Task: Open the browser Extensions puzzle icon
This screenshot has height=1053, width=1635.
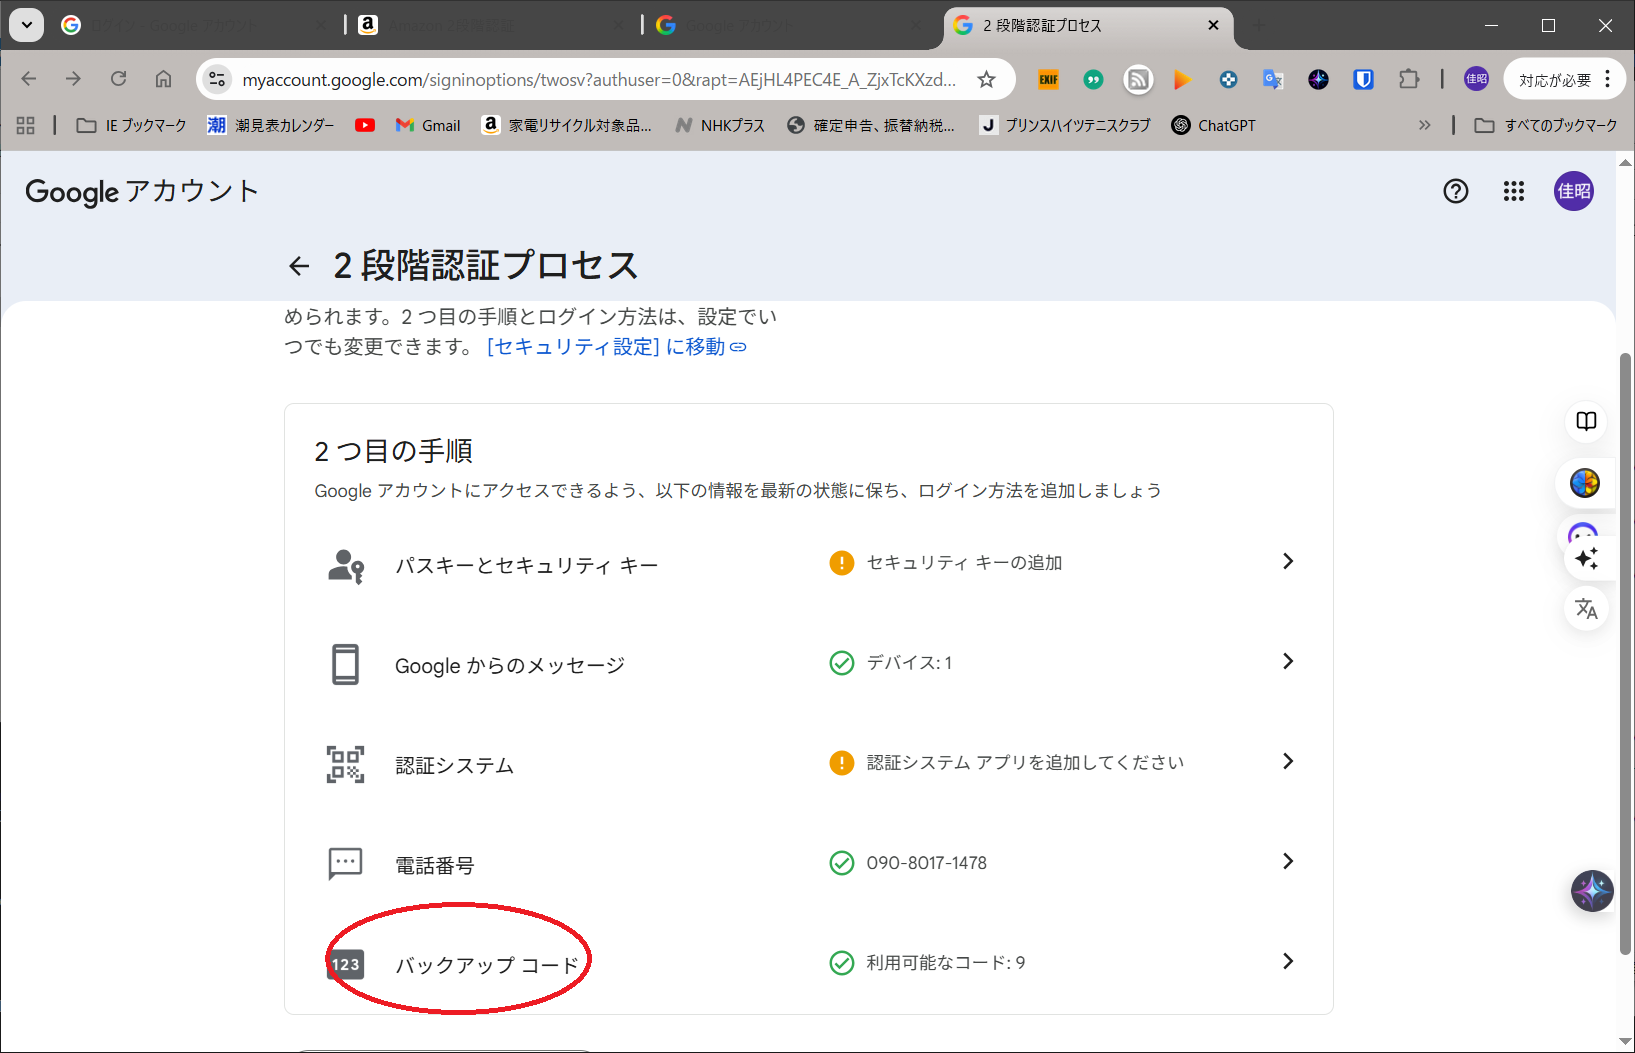Action: tap(1408, 80)
